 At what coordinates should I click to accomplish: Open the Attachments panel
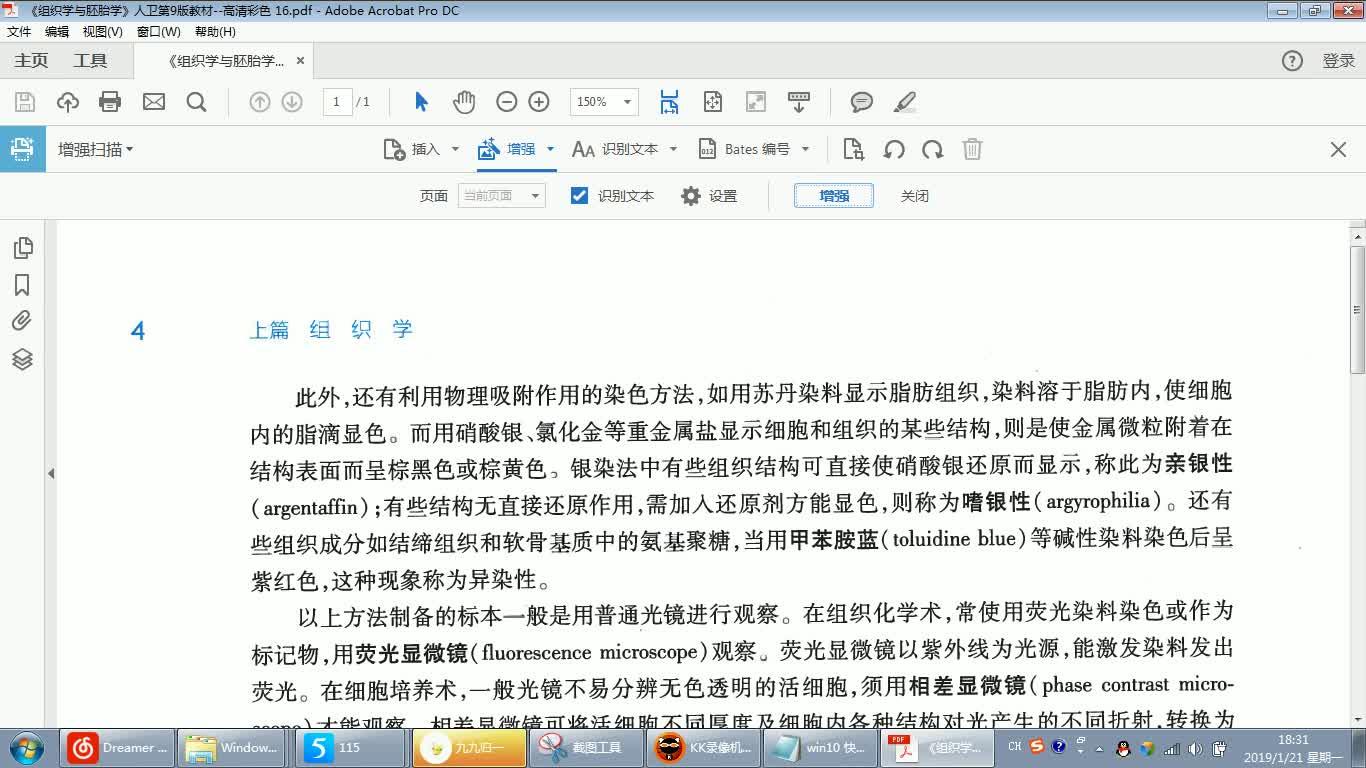pyautogui.click(x=22, y=322)
